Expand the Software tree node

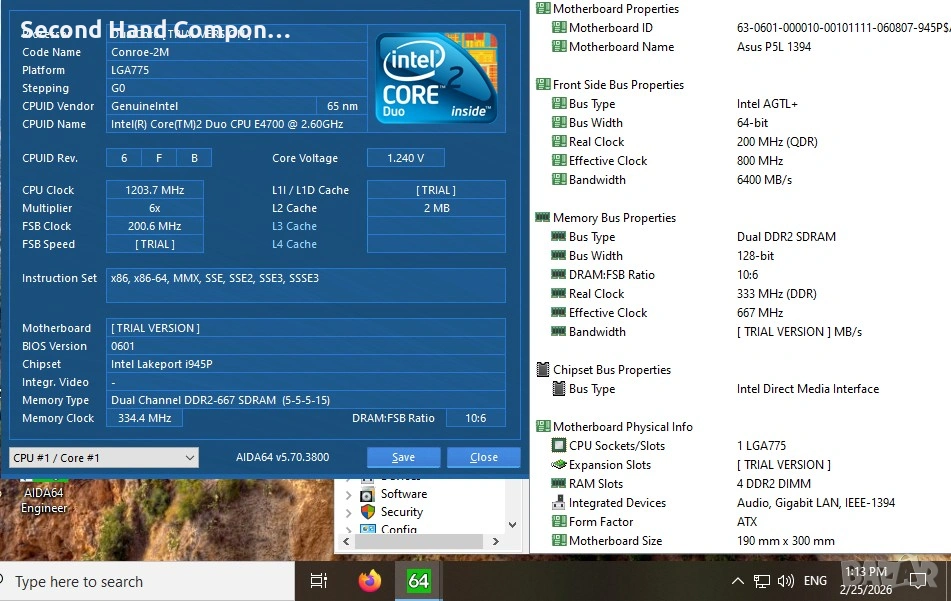(348, 495)
